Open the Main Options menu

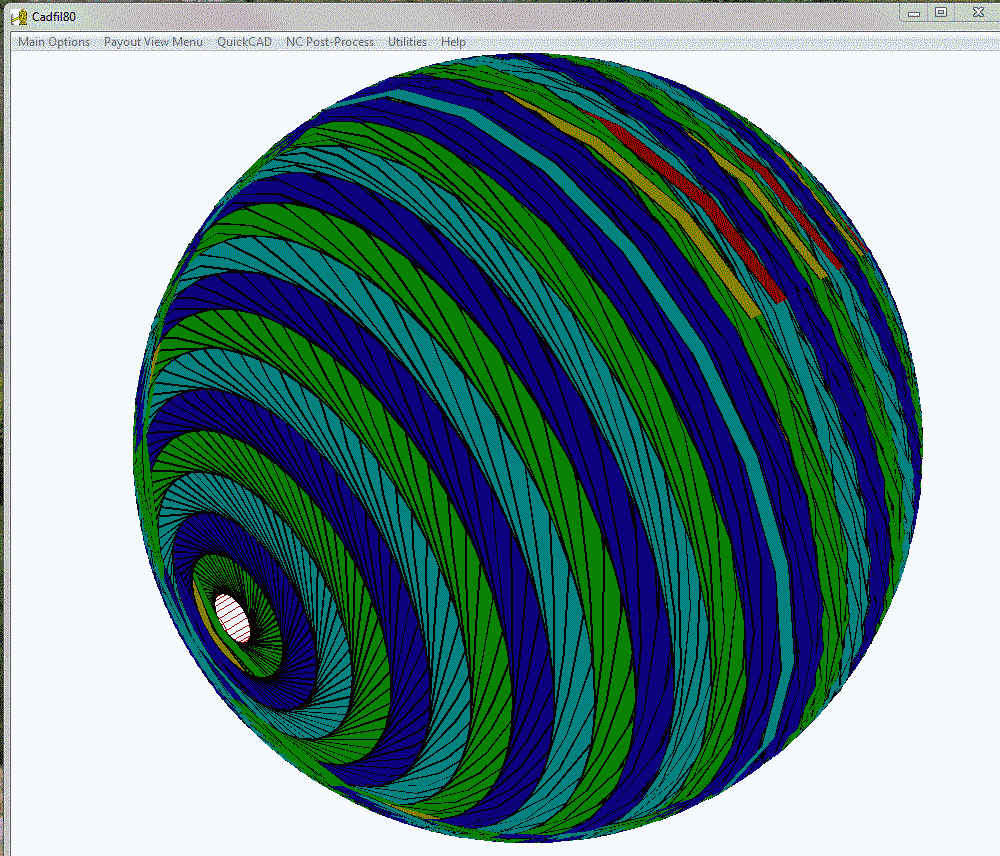[54, 42]
